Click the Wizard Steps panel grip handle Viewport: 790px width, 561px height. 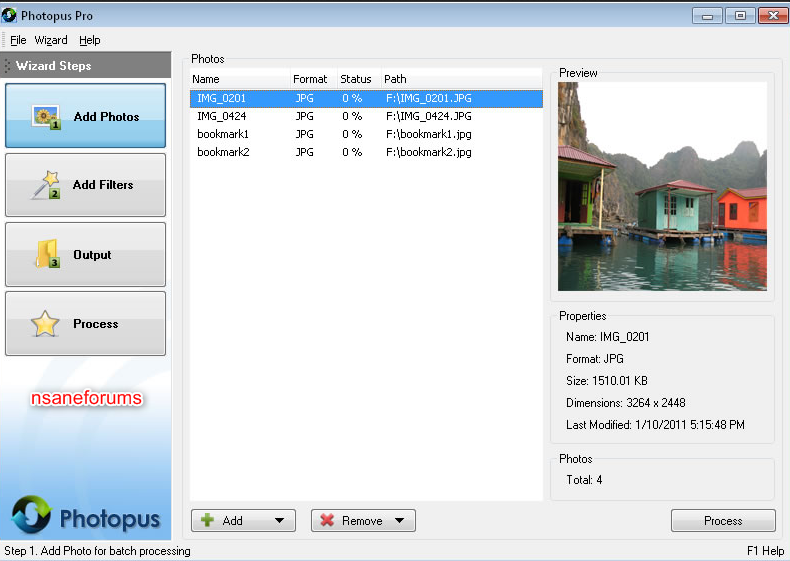pos(7,66)
